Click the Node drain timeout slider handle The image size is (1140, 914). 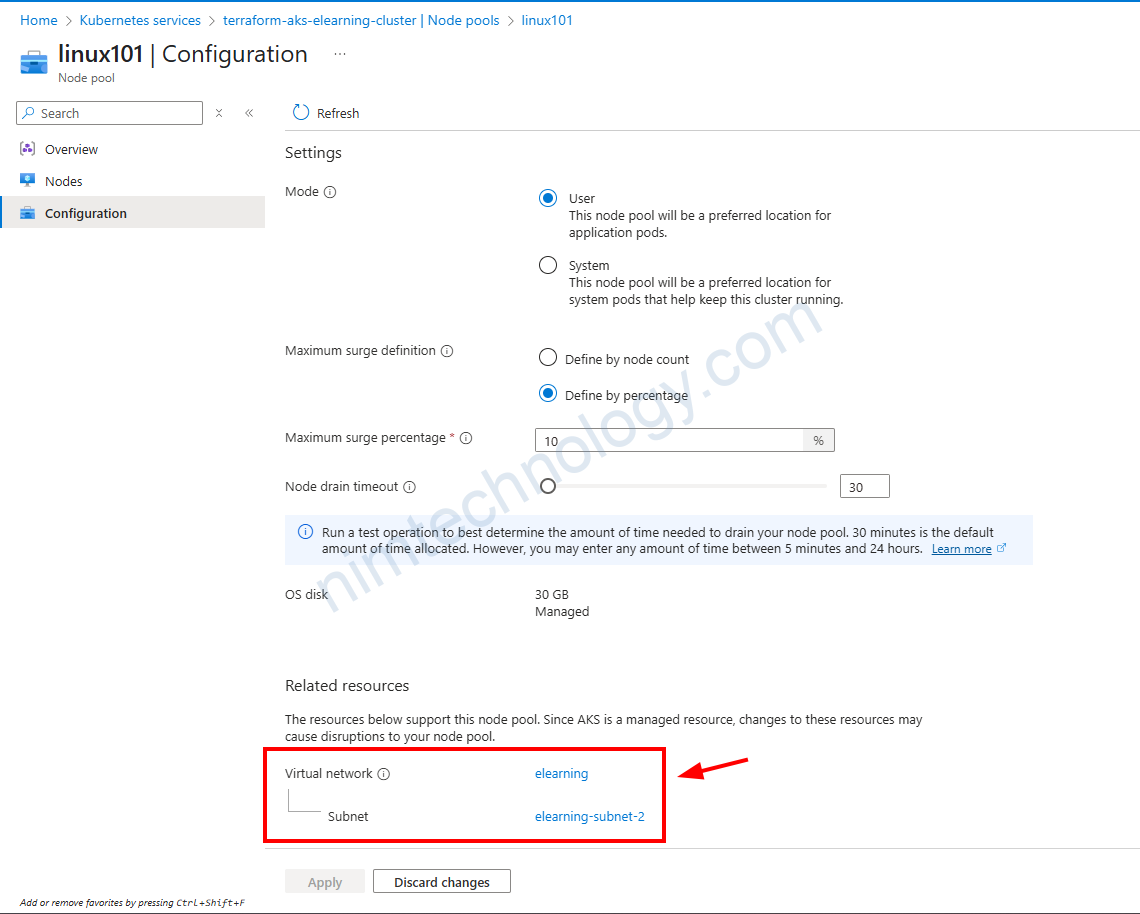548,487
